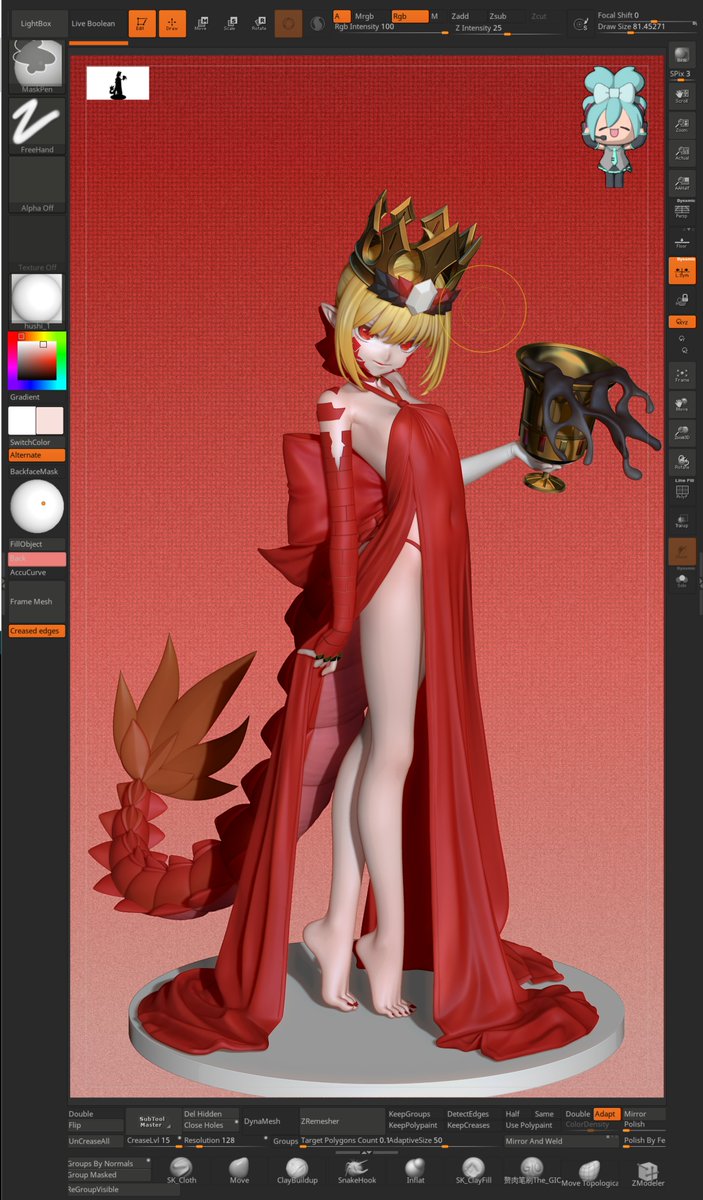Adjust Rgb Intensity slider

(x=390, y=28)
